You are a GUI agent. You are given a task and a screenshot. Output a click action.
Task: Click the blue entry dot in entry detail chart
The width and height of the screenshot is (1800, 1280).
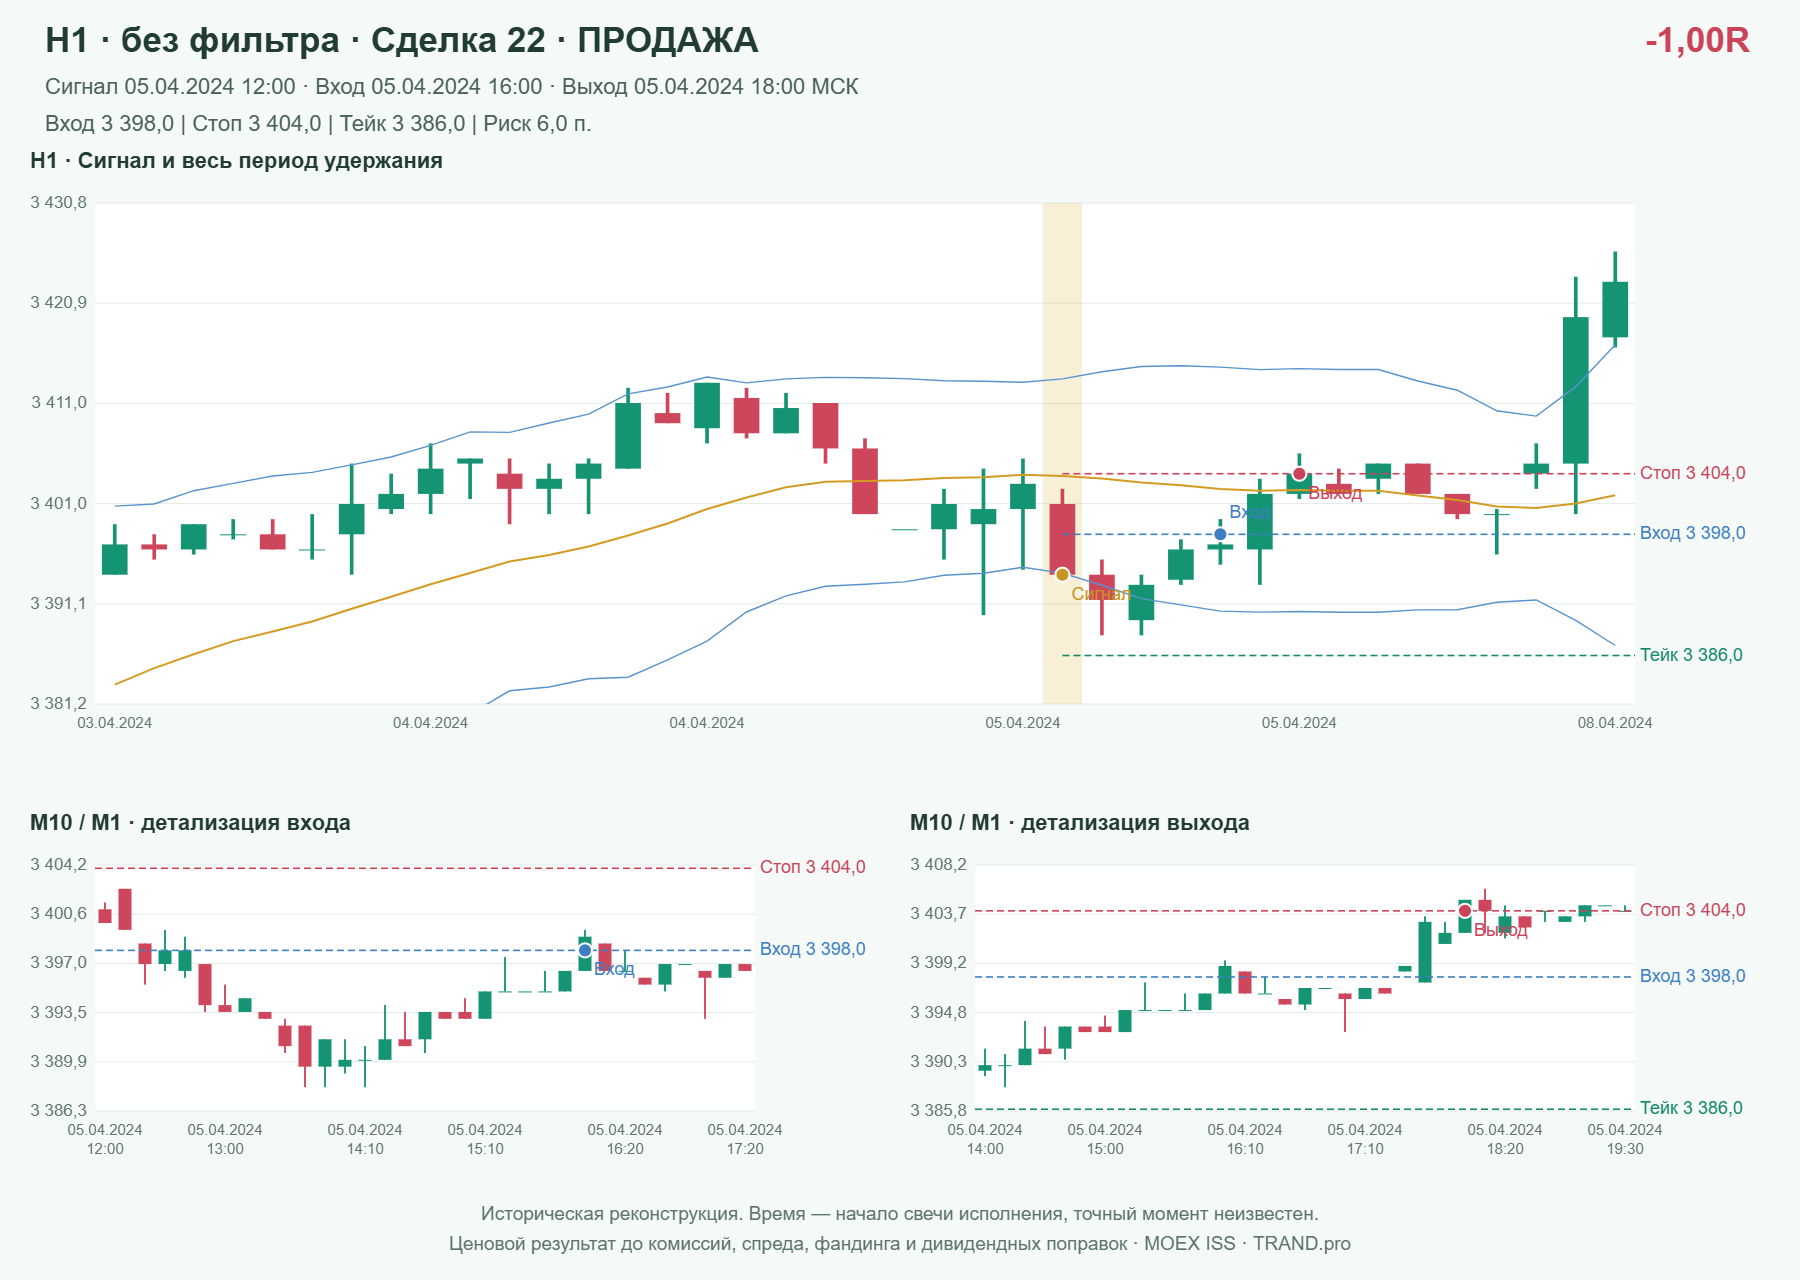[585, 950]
